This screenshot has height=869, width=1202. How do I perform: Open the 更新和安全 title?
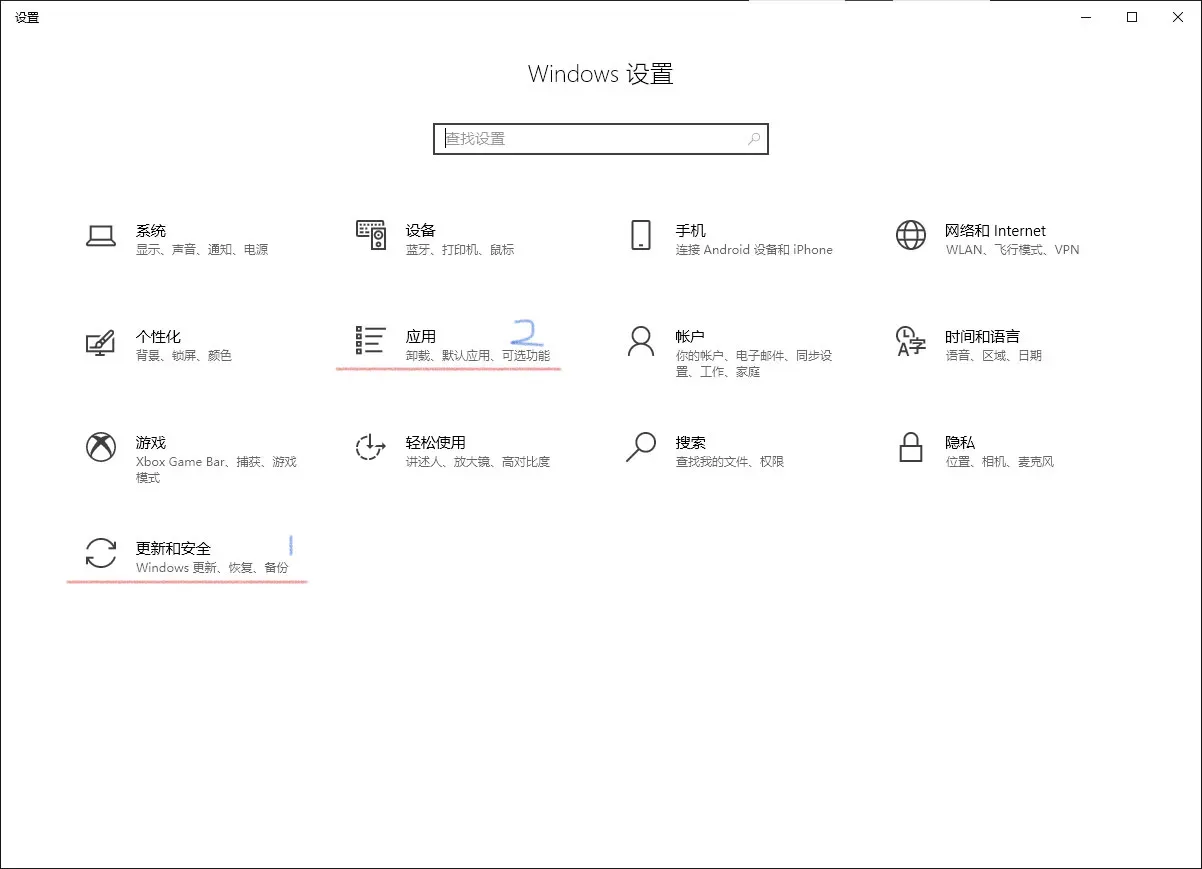[174, 549]
